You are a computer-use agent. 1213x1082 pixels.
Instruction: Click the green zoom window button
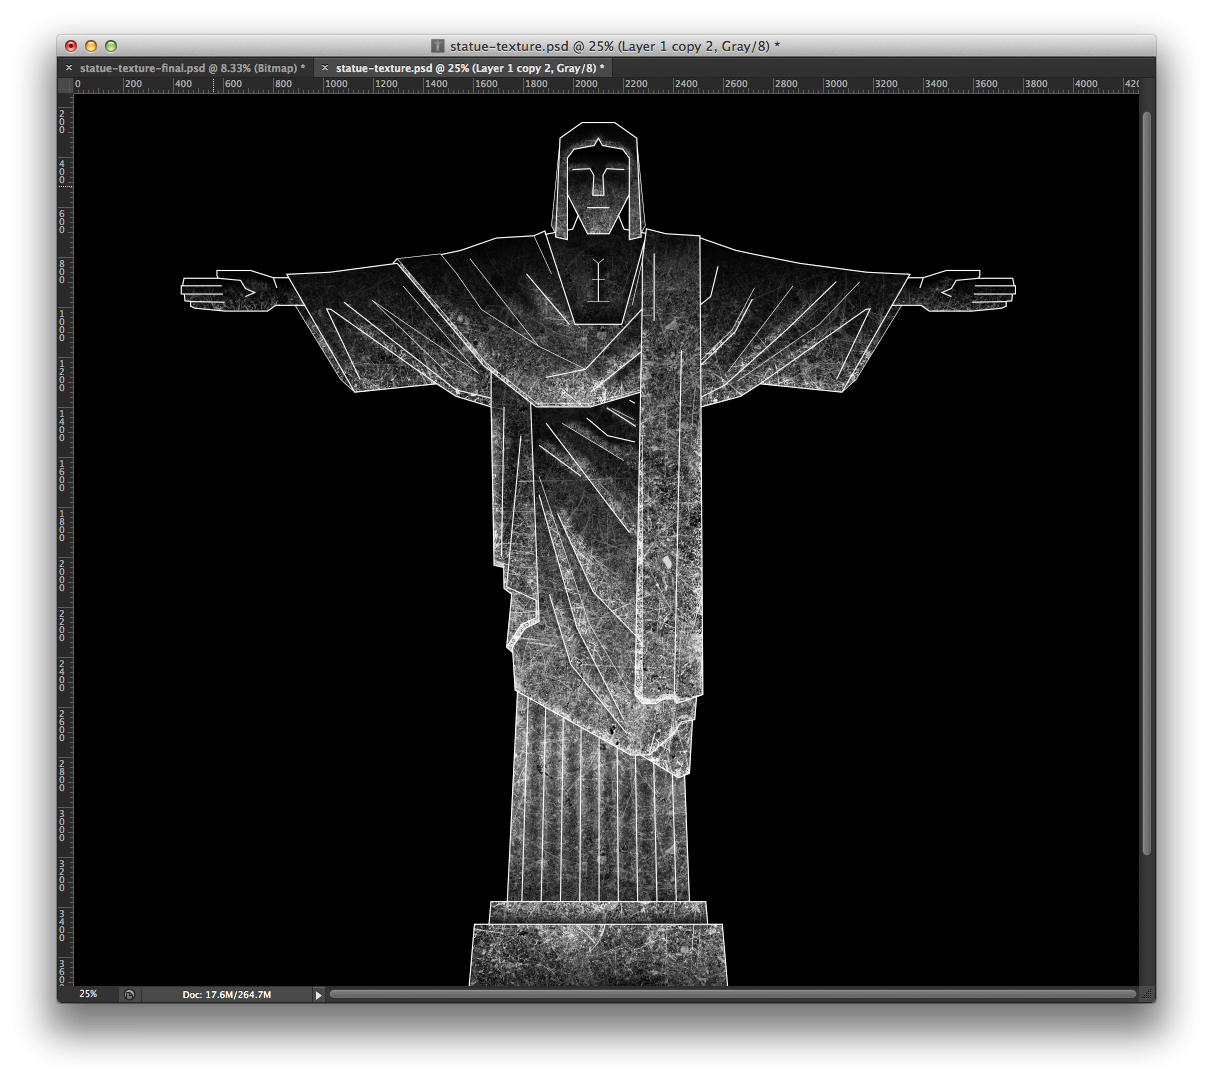(111, 46)
